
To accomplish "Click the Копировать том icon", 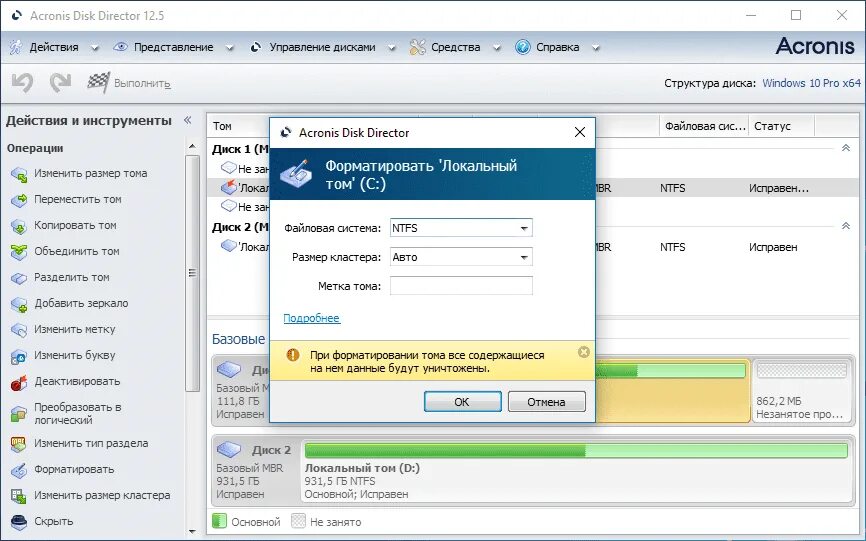I will pos(19,226).
